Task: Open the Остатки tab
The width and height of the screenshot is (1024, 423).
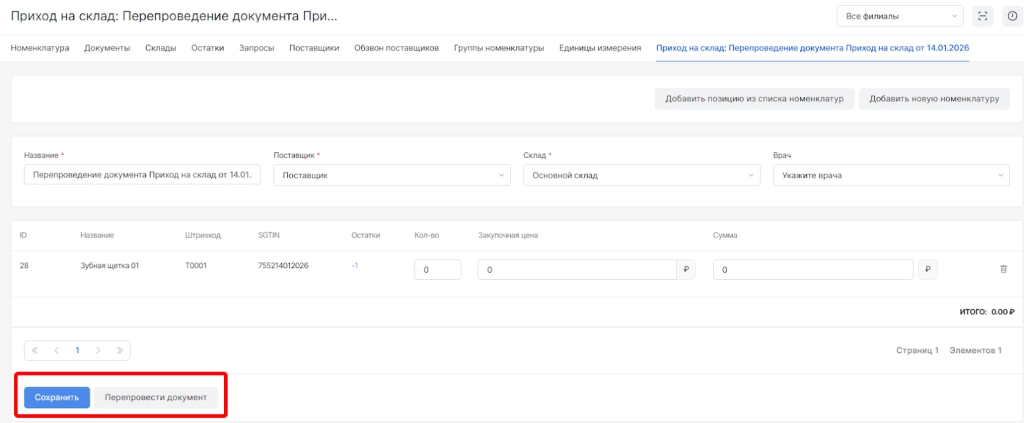Action: (207, 48)
